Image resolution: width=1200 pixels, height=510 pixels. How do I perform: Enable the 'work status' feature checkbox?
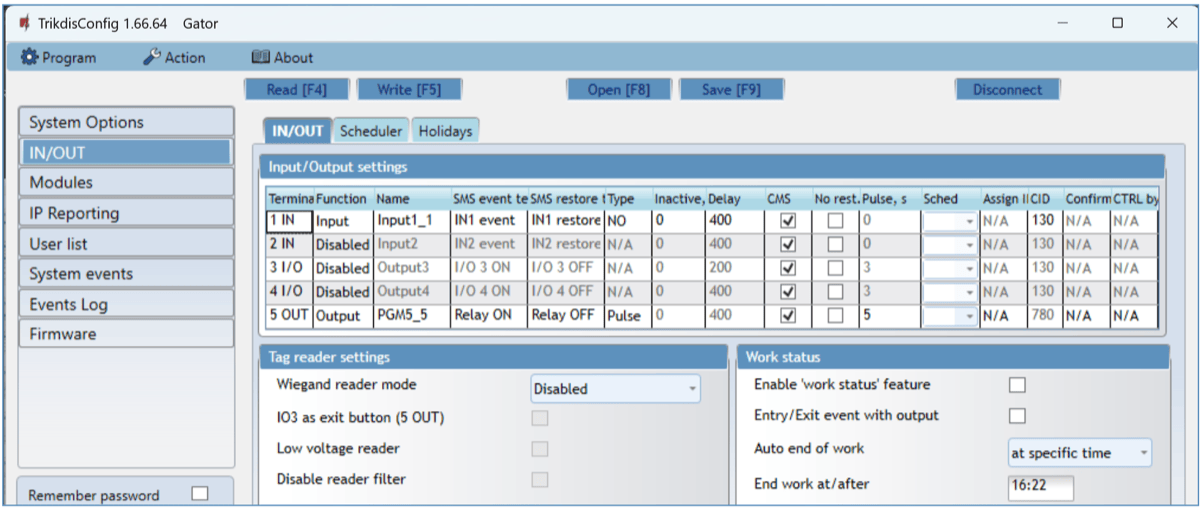1017,385
